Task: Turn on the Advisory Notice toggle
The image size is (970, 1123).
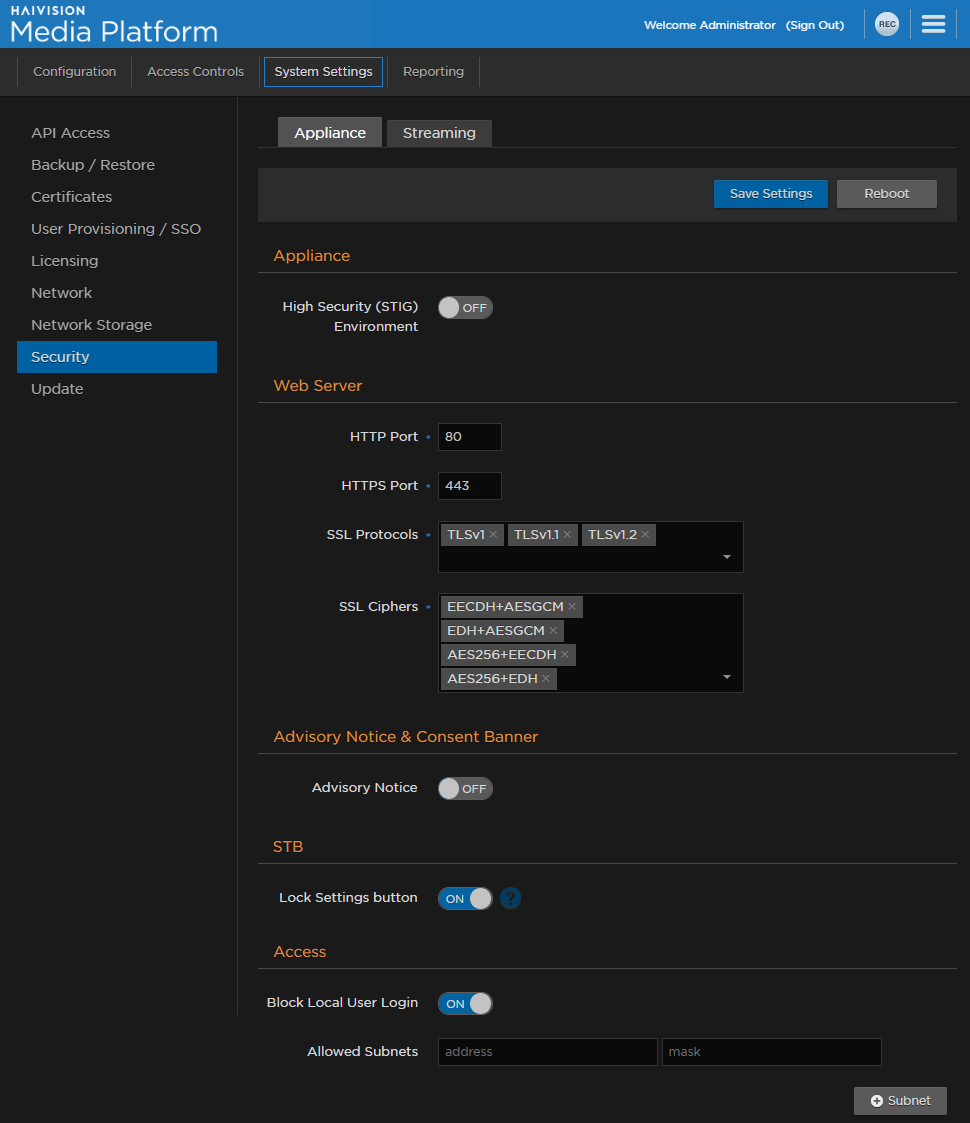Action: click(x=465, y=788)
